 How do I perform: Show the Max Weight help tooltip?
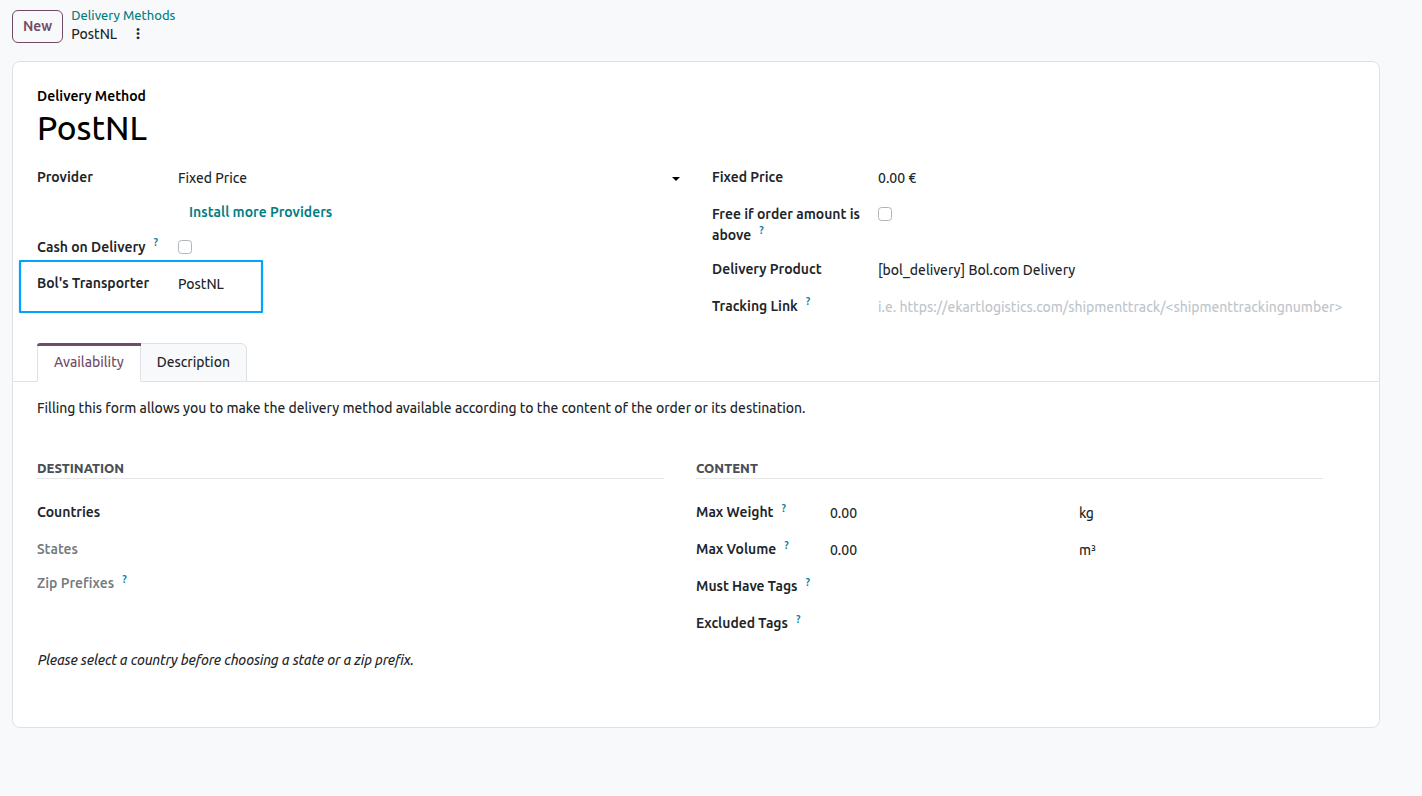pos(784,507)
